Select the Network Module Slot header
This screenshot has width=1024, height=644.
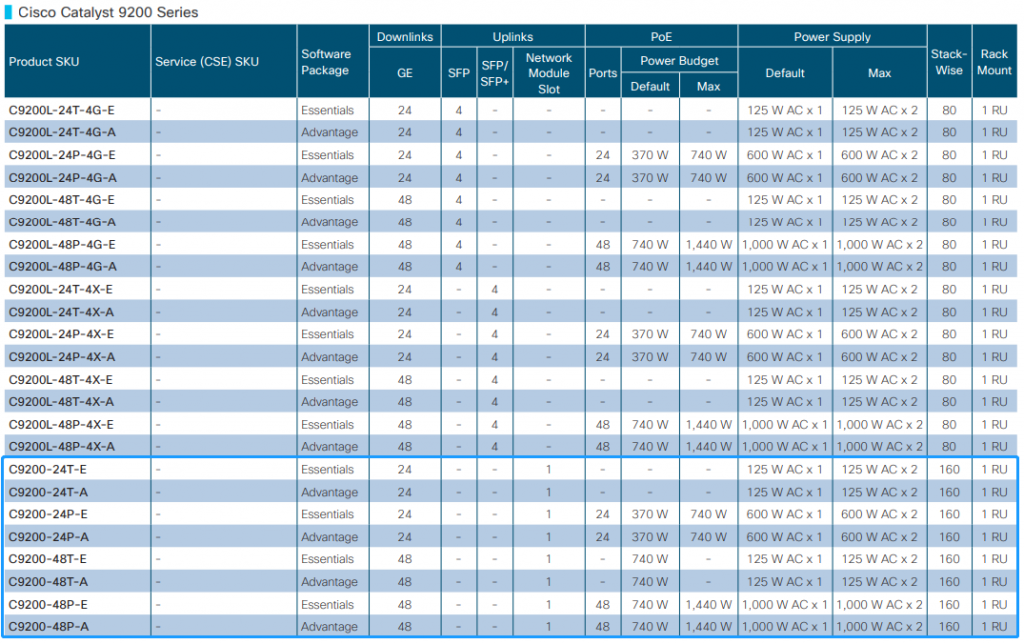coord(548,71)
